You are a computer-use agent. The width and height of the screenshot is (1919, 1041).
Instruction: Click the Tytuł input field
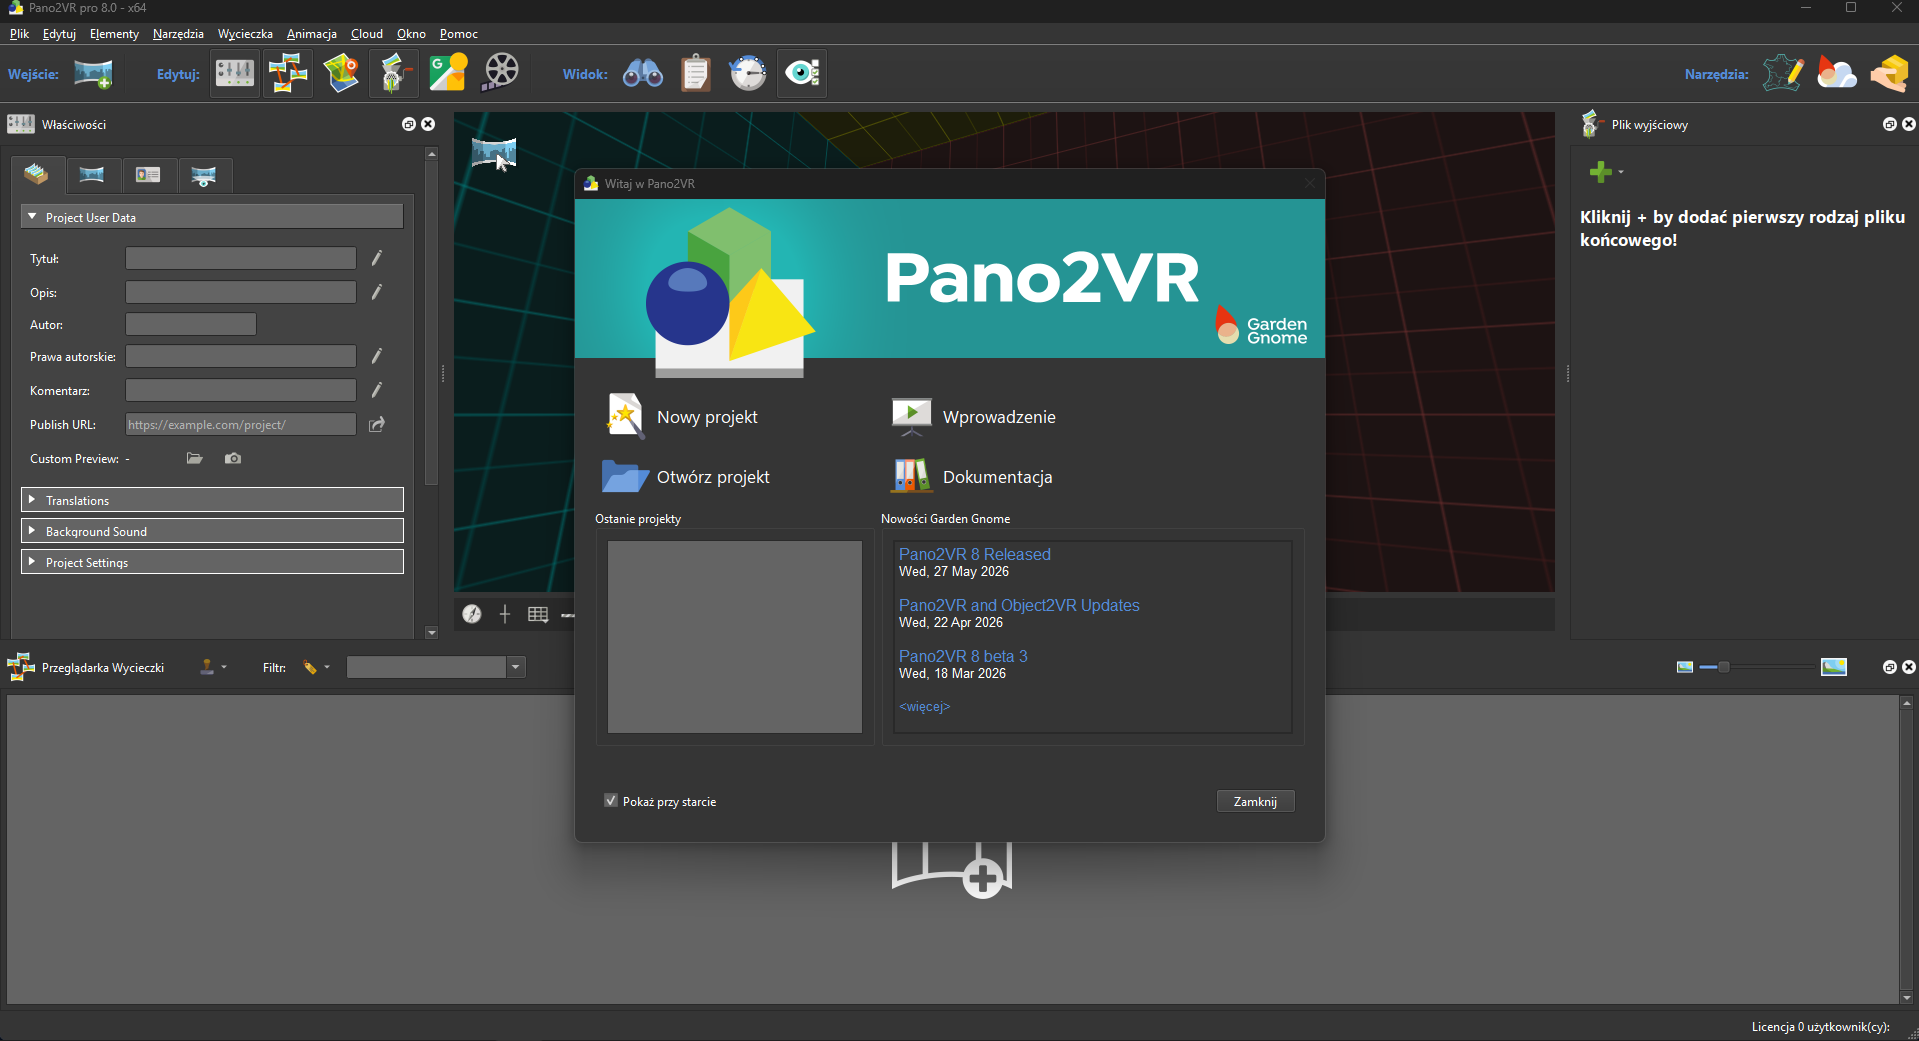point(241,258)
